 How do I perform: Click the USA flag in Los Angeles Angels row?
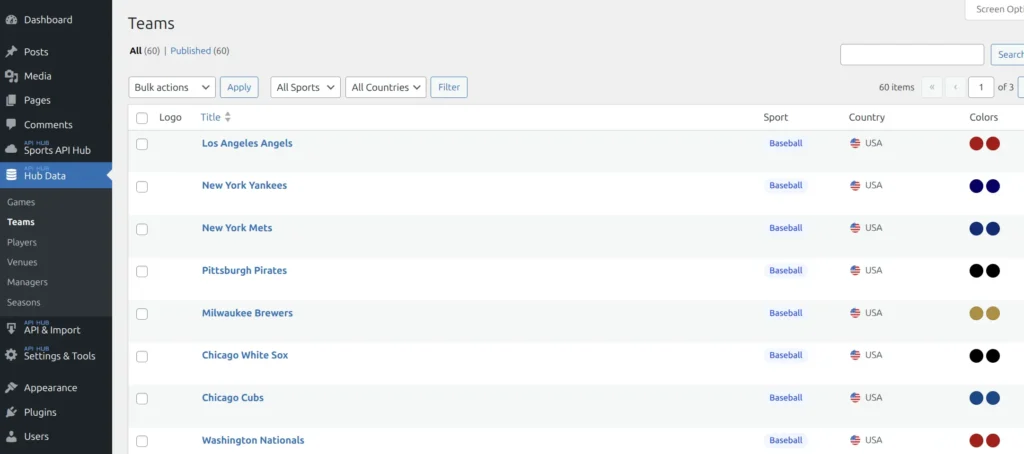point(855,143)
